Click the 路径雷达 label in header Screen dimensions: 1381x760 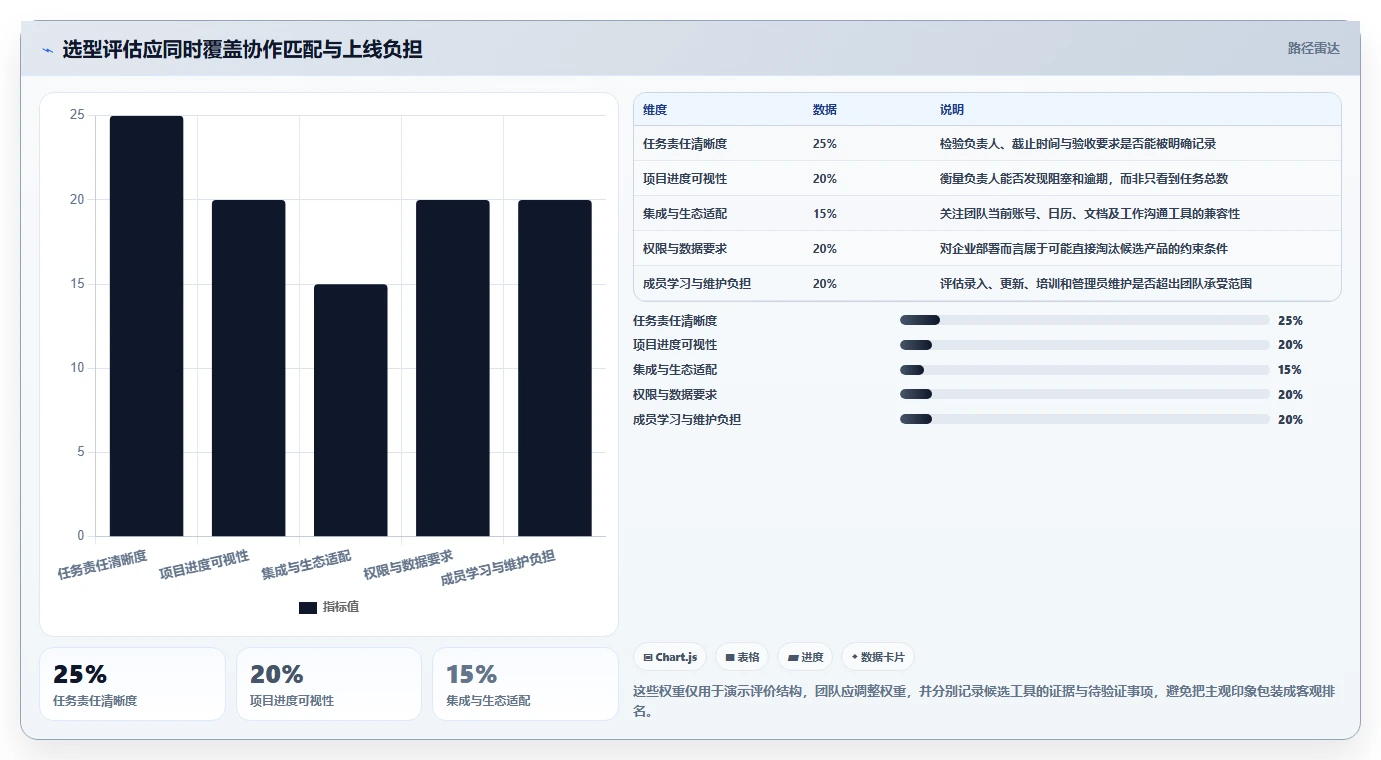tap(1313, 48)
